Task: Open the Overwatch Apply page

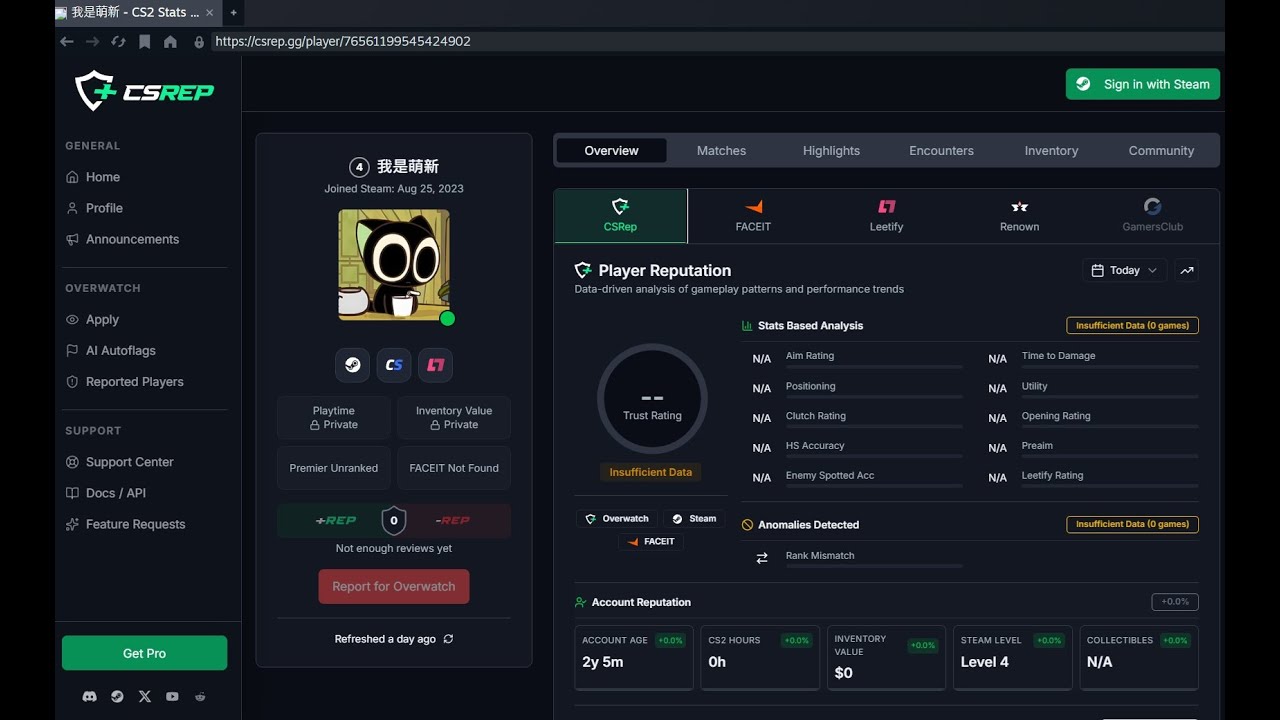Action: [x=92, y=319]
